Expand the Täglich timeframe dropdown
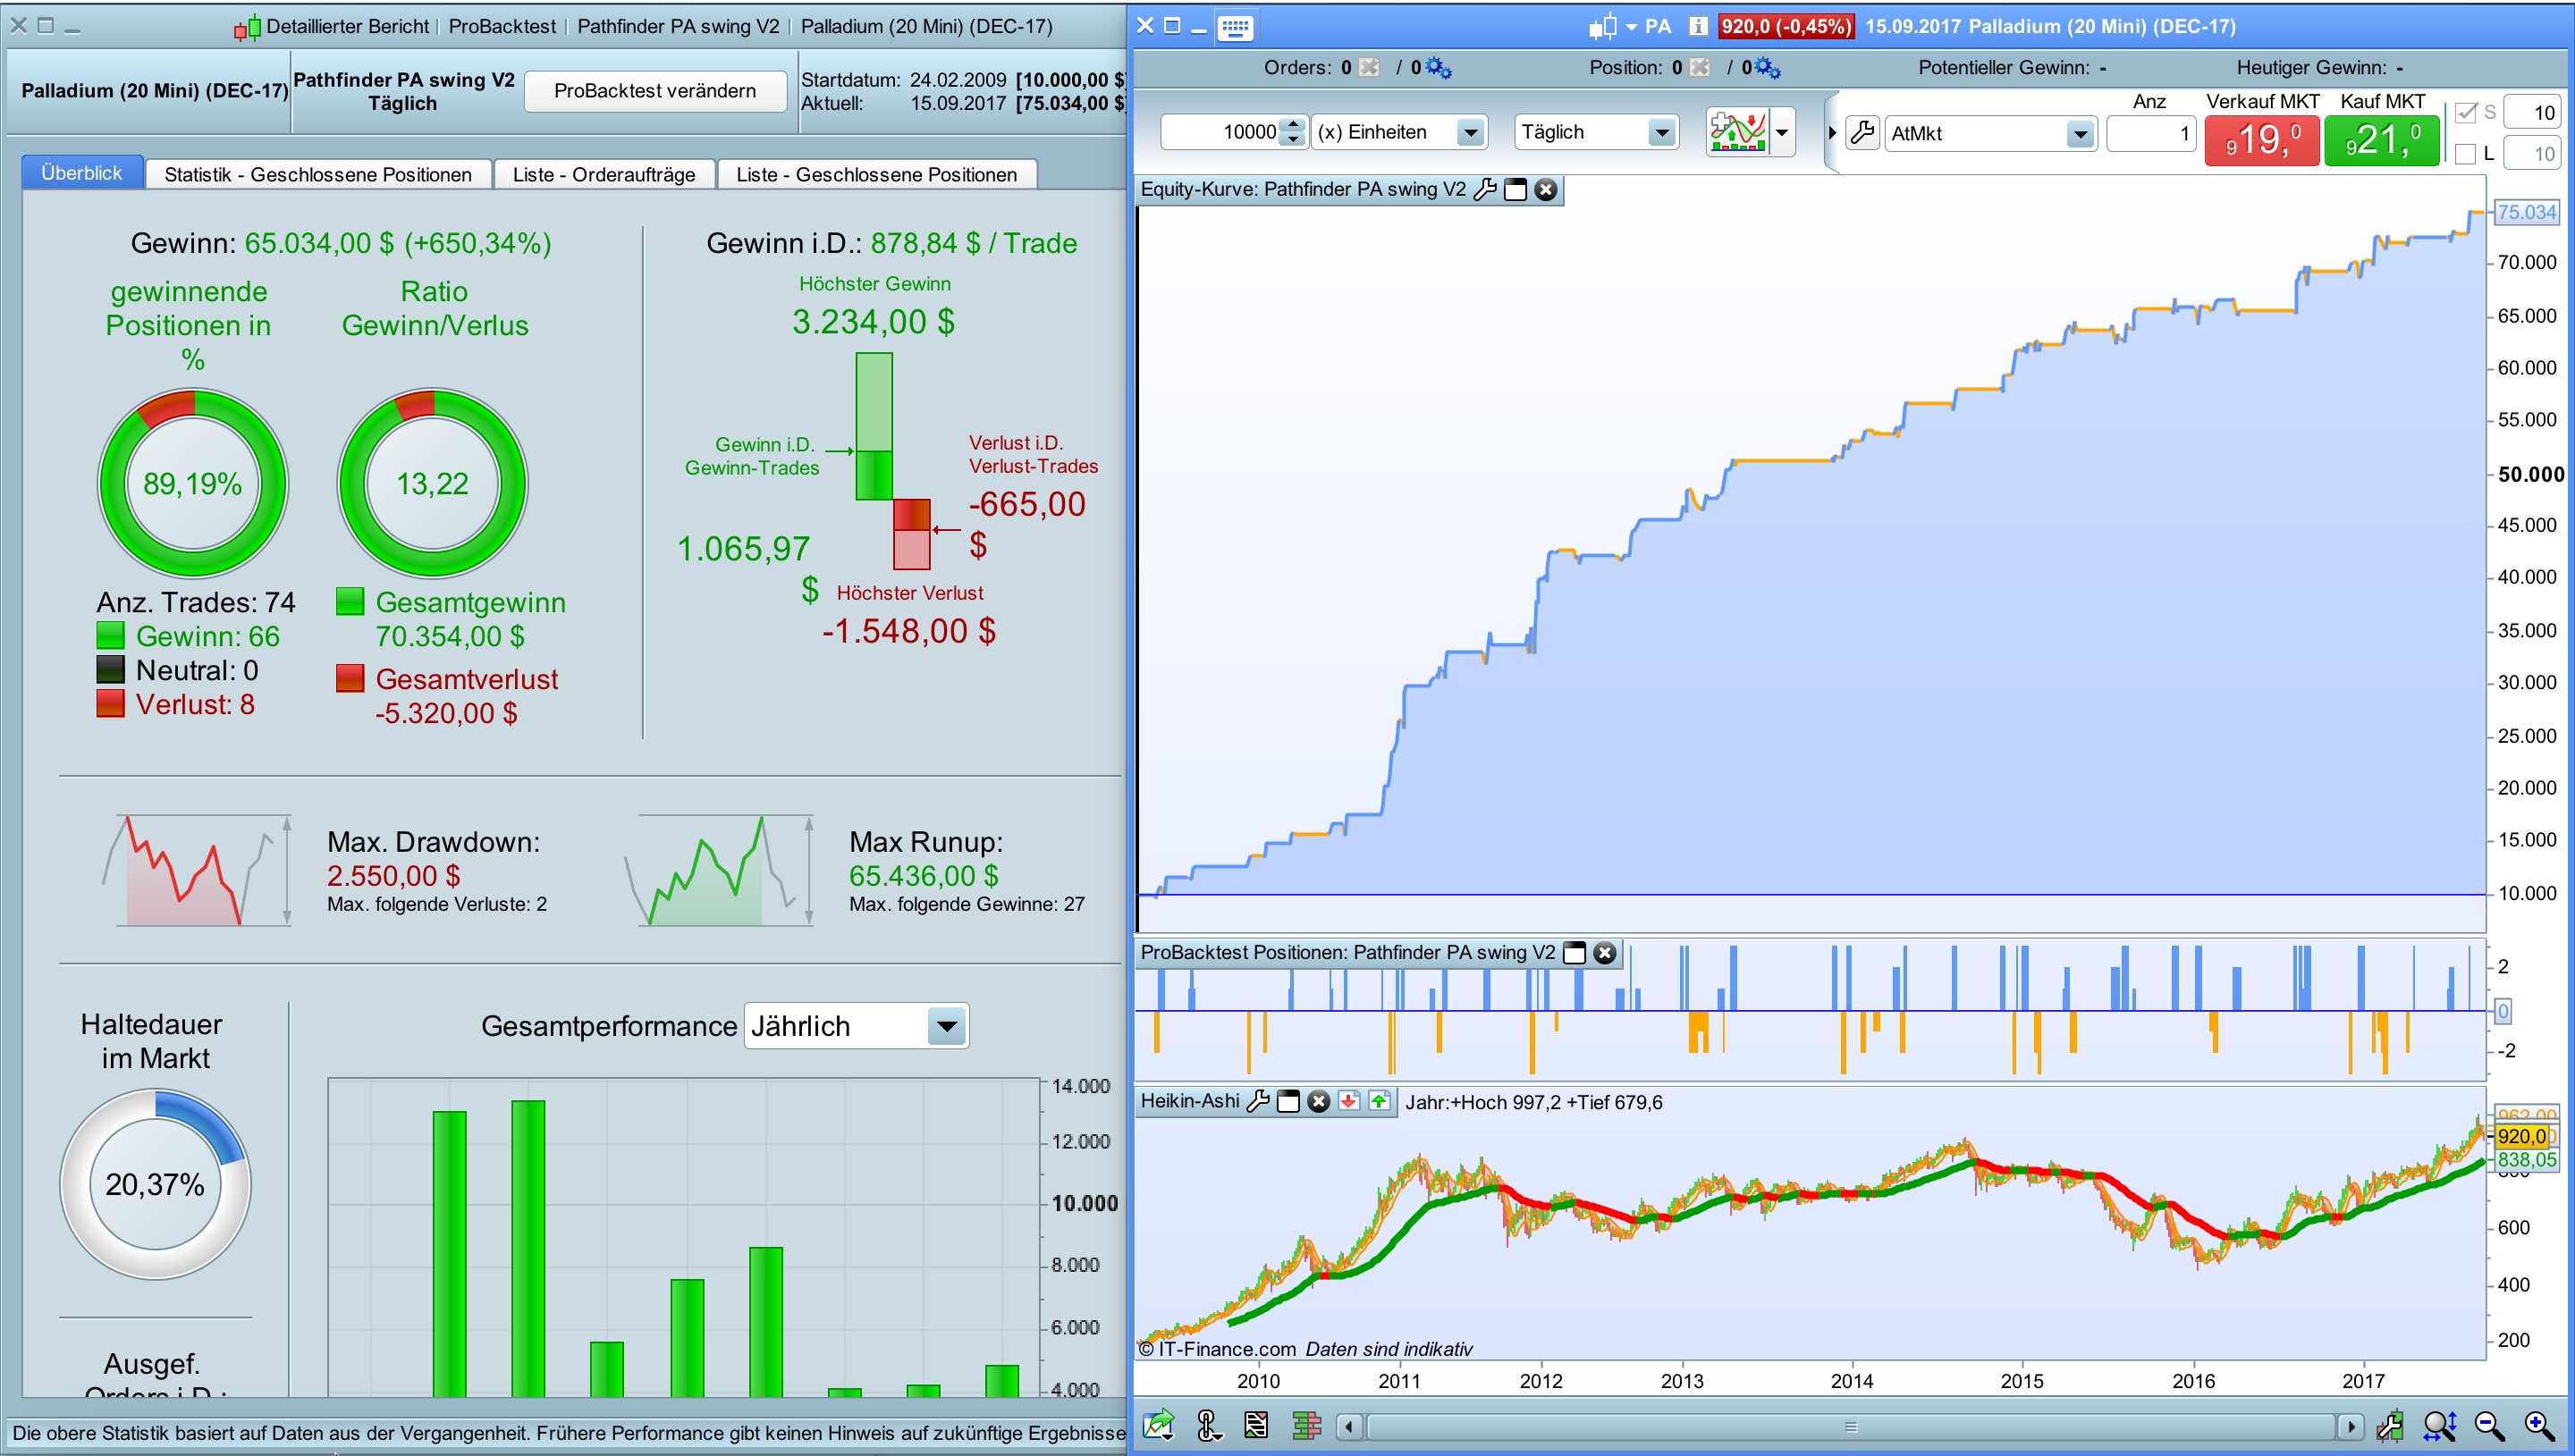The width and height of the screenshot is (2575, 1456). pos(1660,132)
